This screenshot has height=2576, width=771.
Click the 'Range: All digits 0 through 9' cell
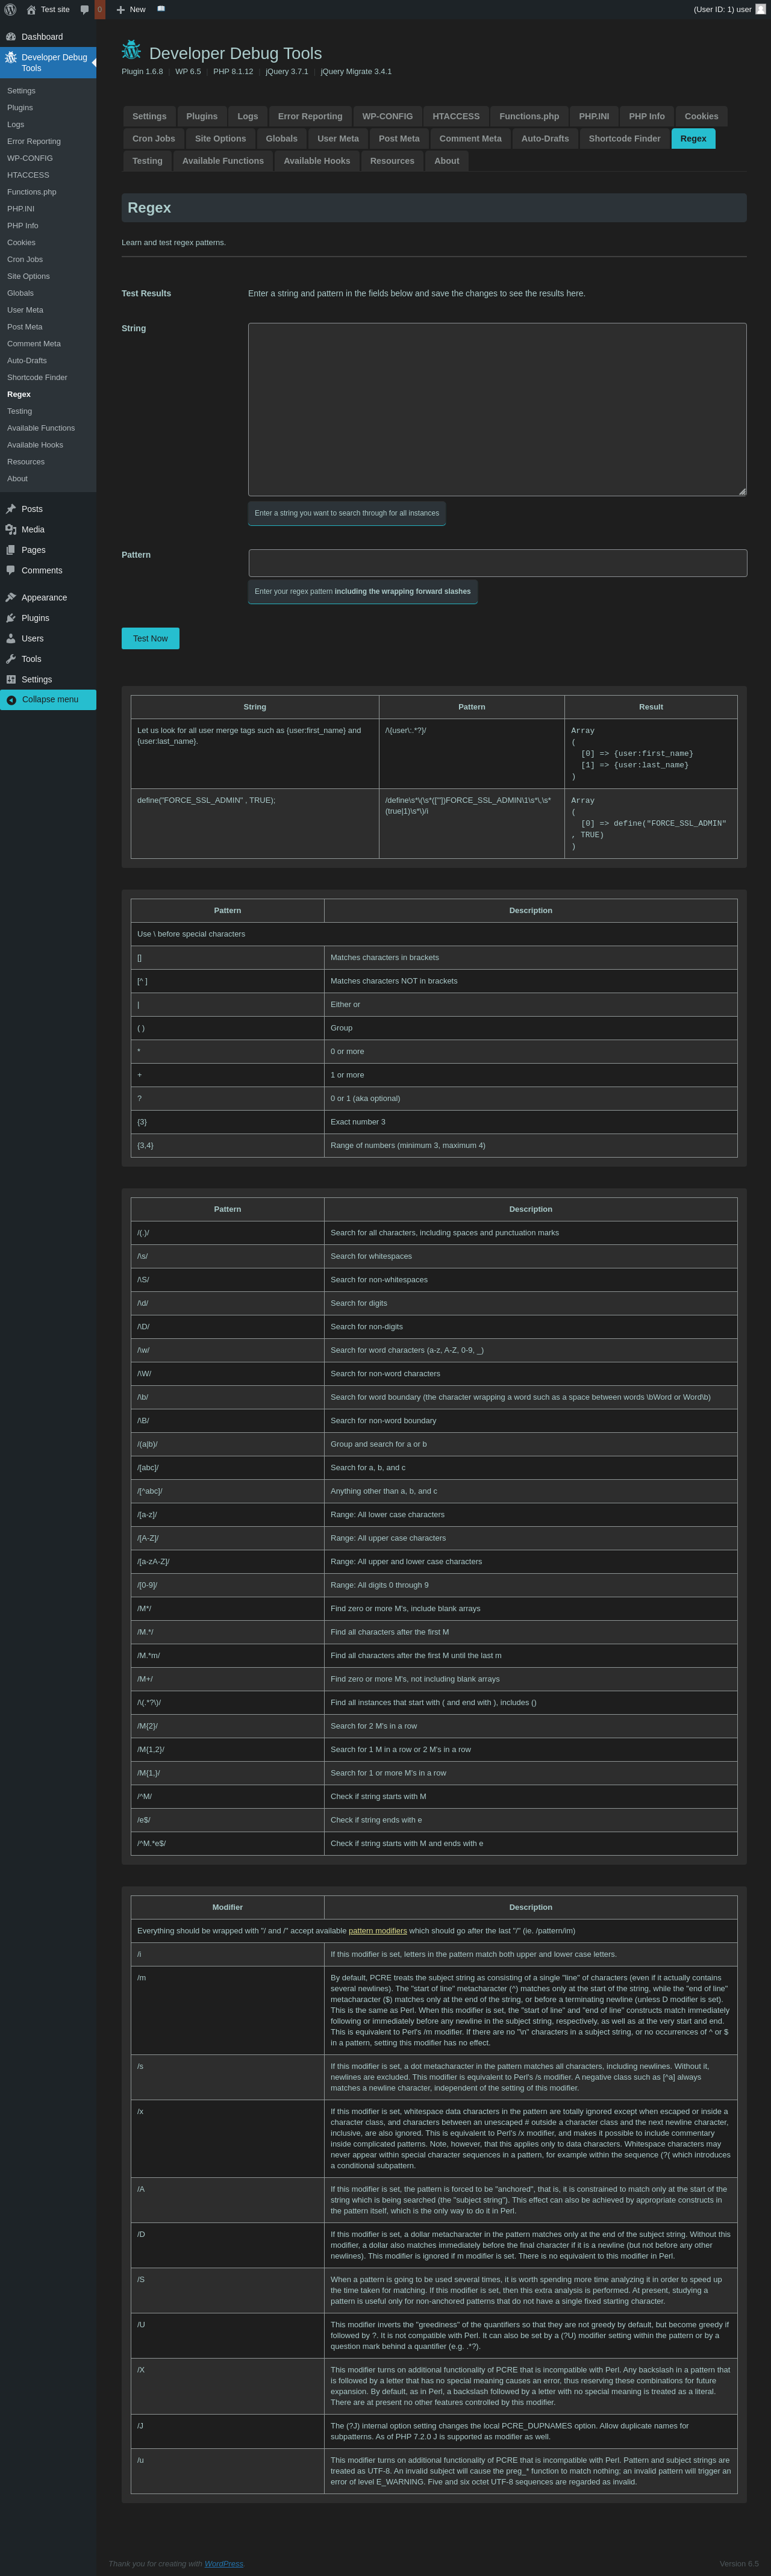click(x=530, y=1585)
